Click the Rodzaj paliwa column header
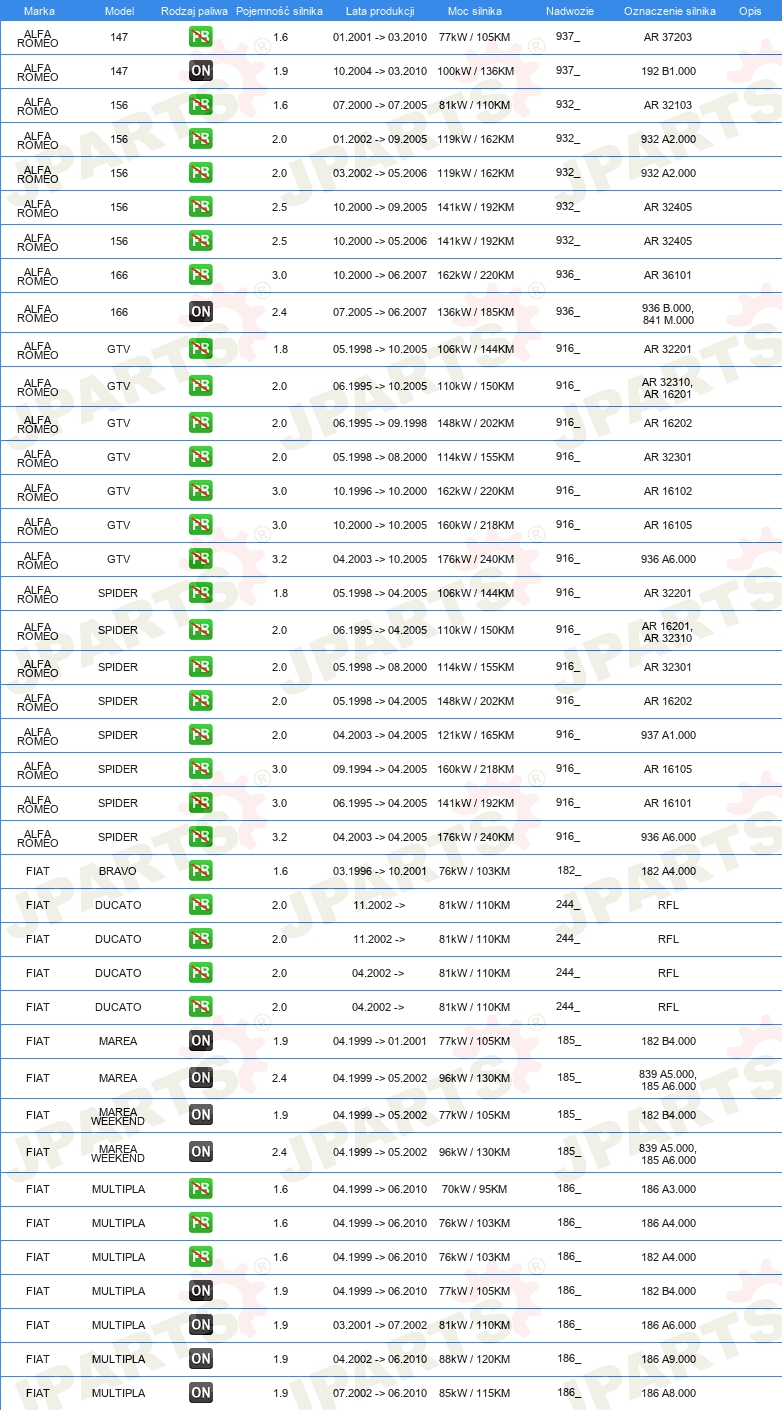 [x=195, y=10]
